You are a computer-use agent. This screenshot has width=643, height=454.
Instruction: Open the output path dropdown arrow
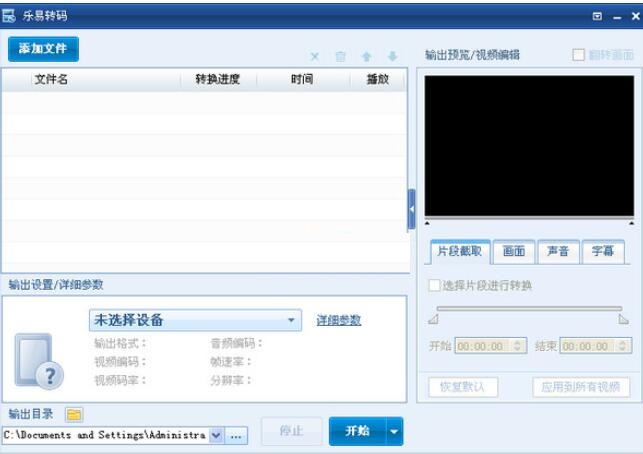[x=216, y=436]
